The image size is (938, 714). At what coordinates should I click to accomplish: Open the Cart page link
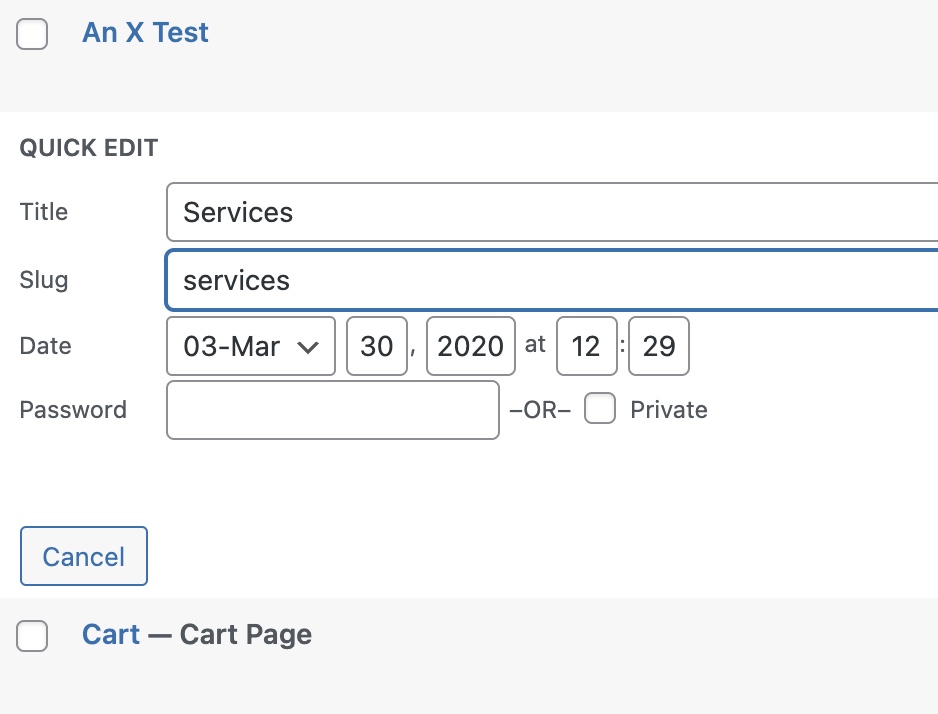111,634
